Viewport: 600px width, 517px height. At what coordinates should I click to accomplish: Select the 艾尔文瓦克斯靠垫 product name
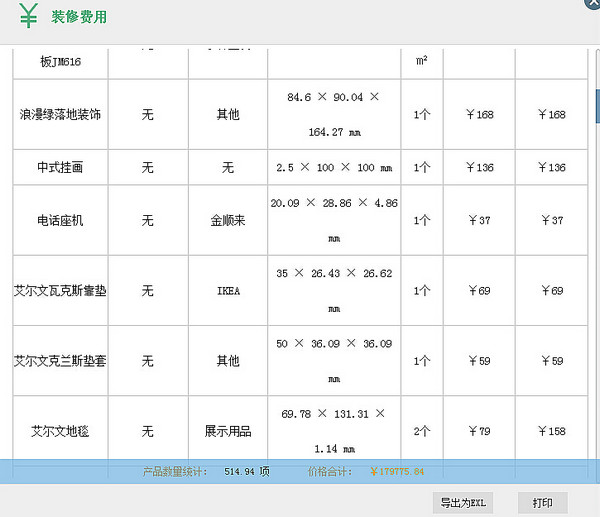click(60, 290)
